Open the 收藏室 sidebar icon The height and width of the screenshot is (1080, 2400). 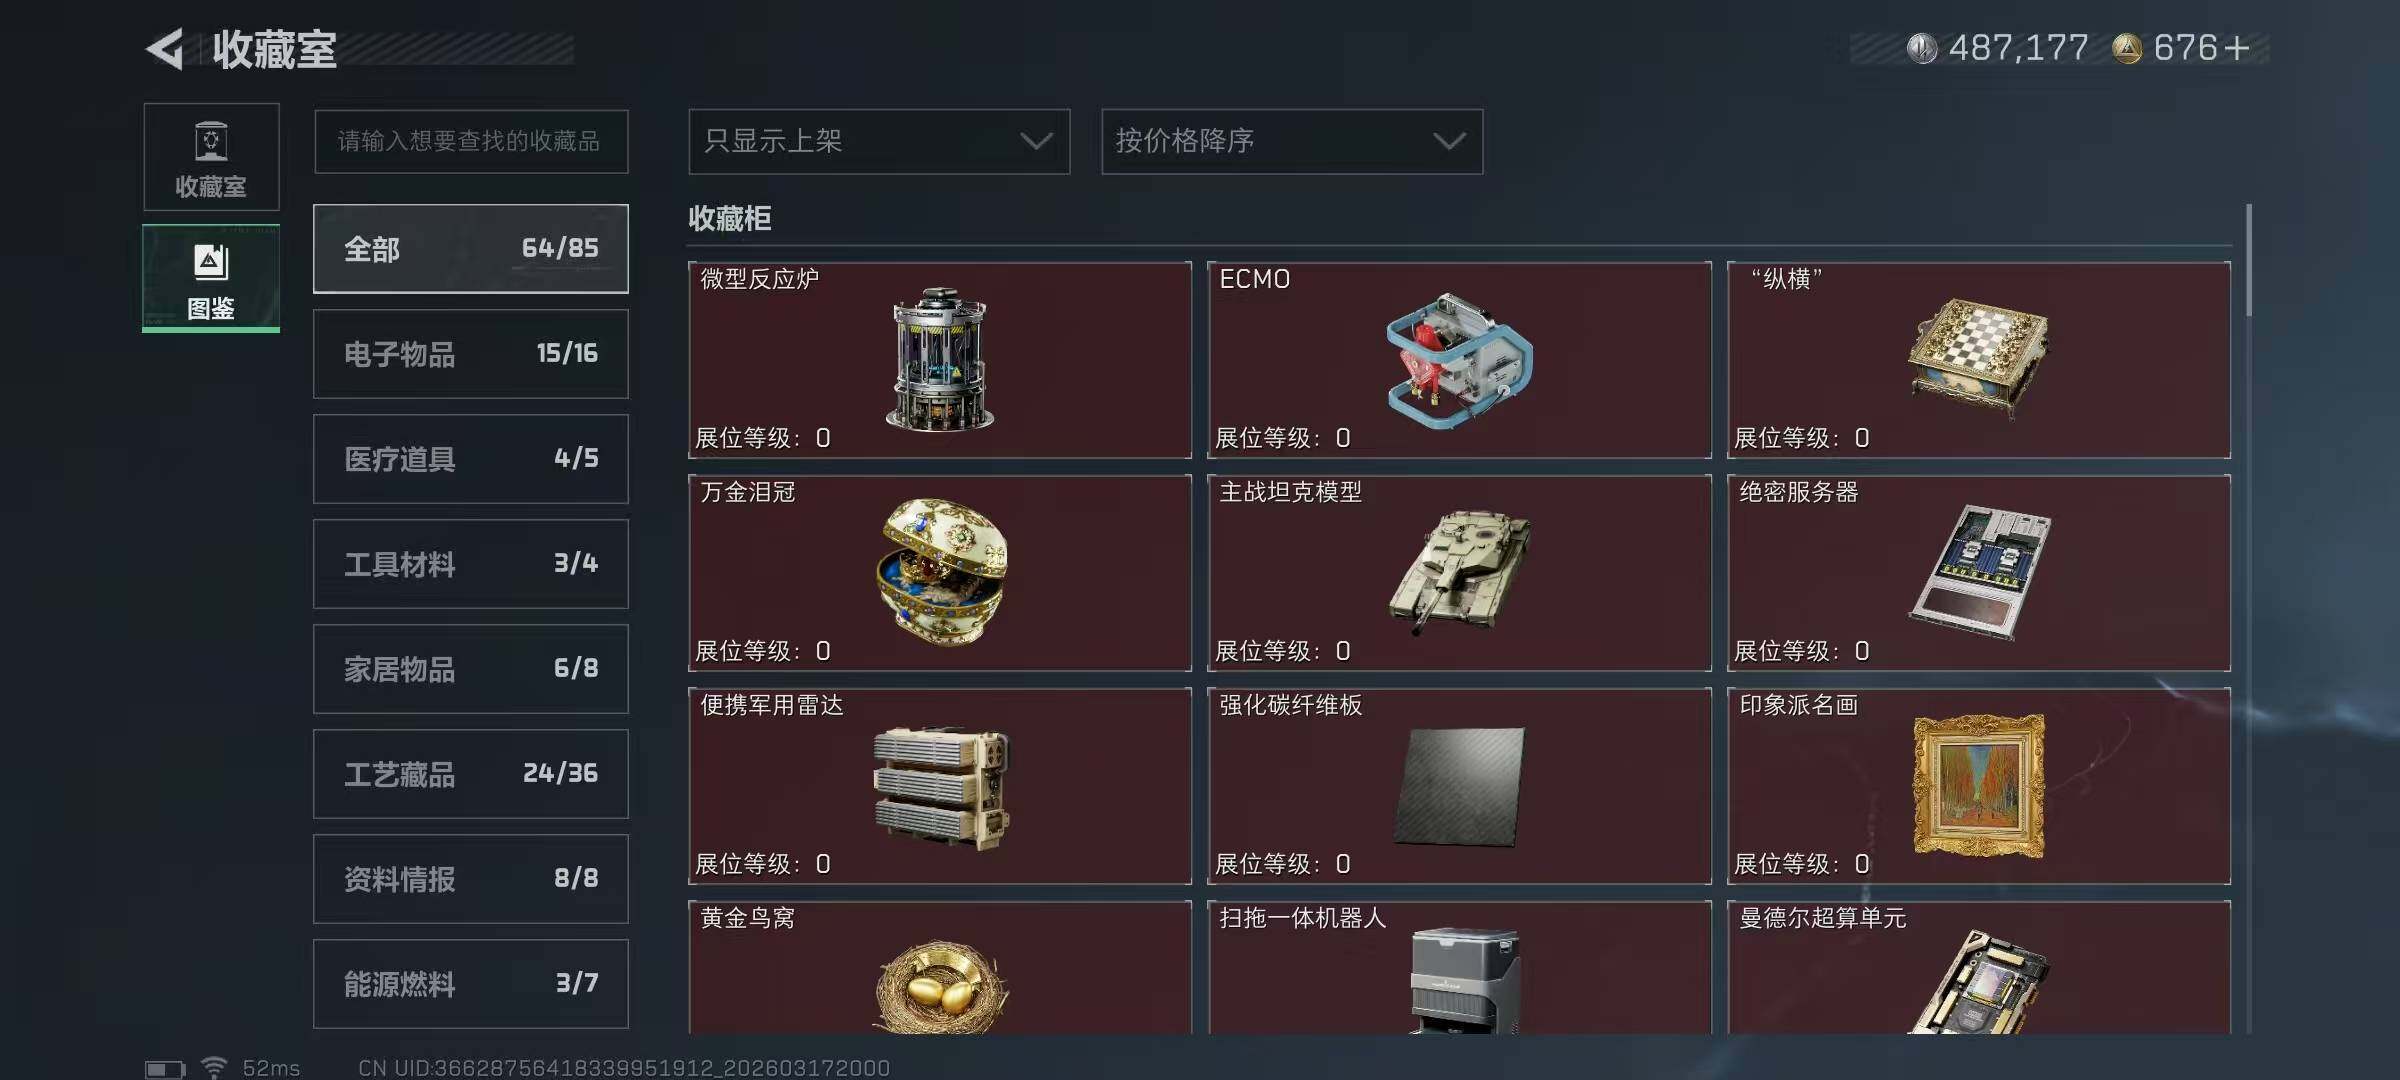[211, 157]
